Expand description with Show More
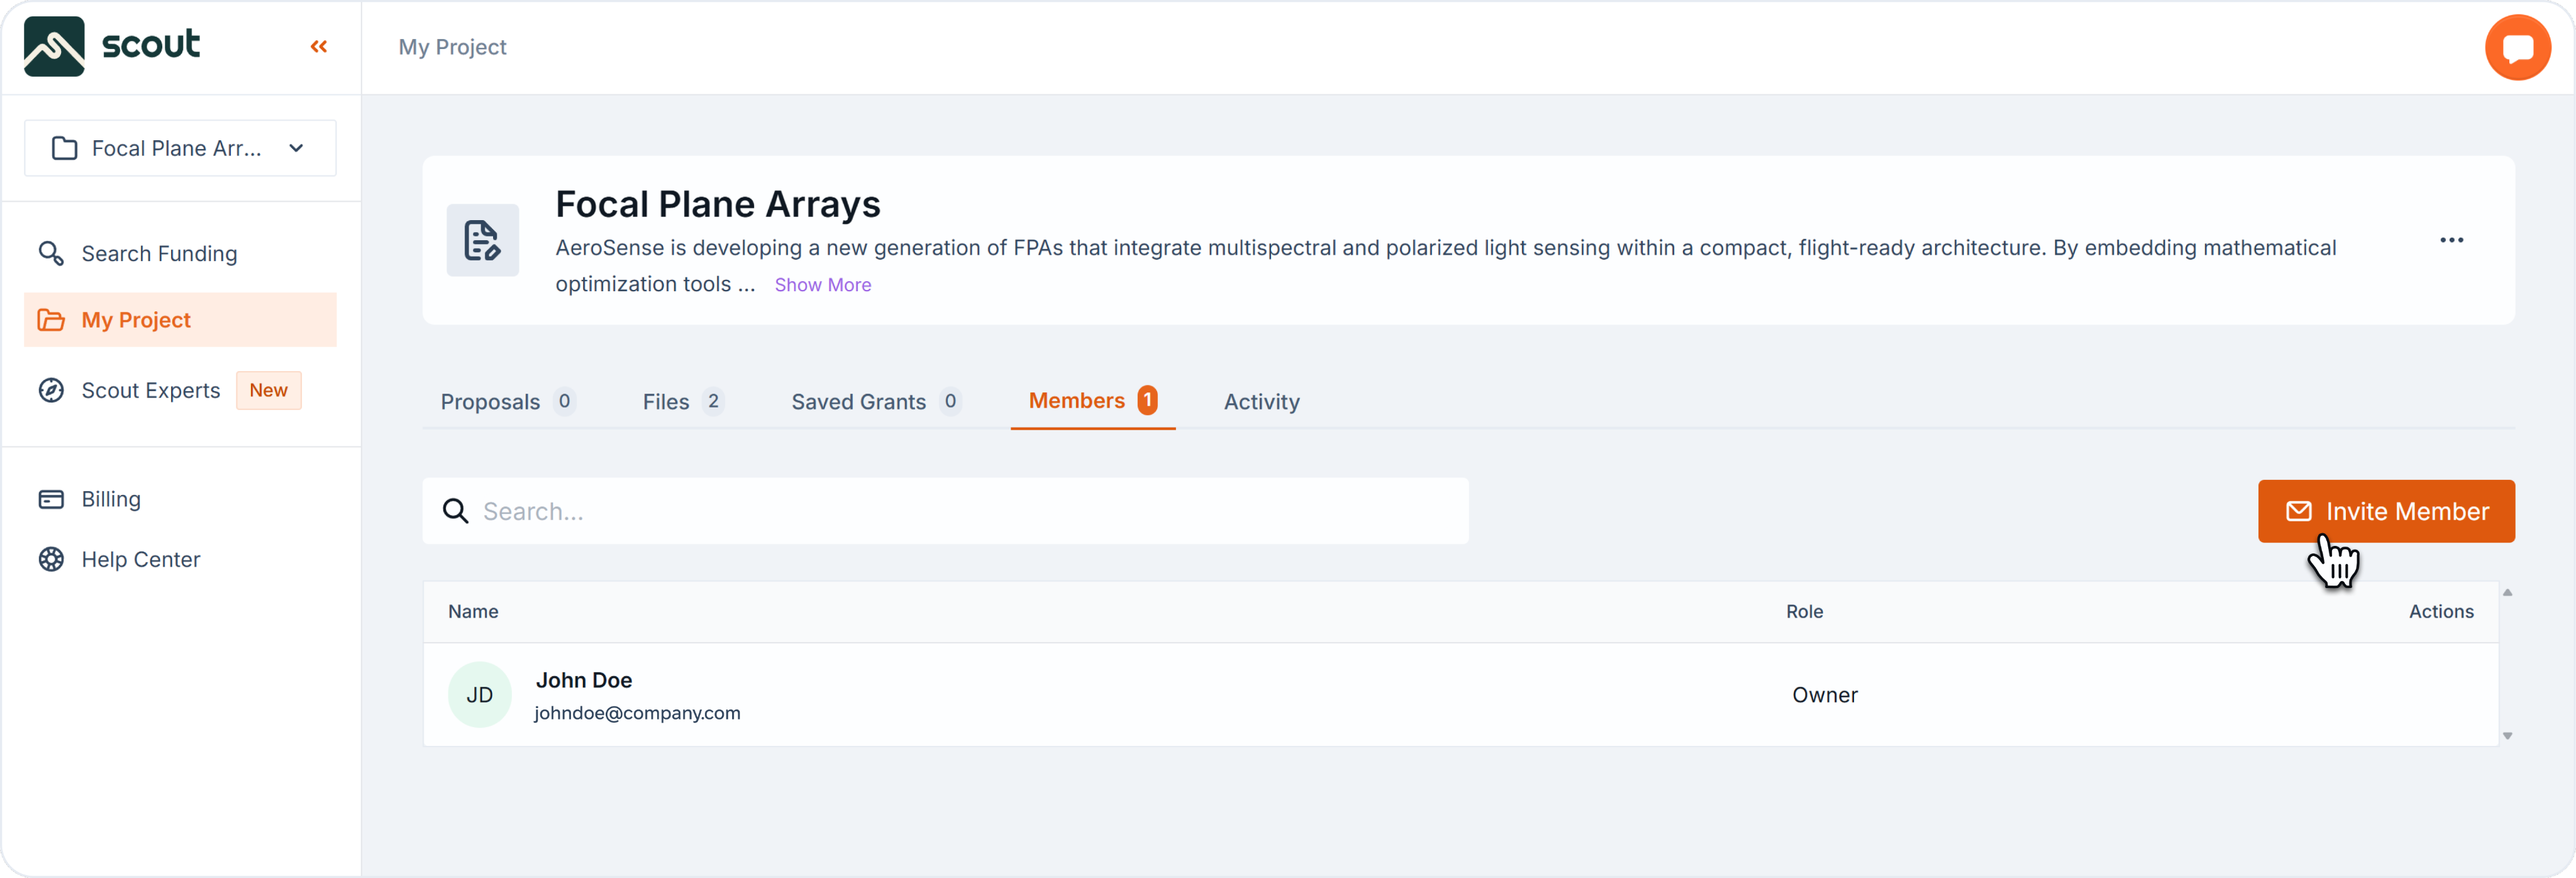This screenshot has height=878, width=2576. [x=822, y=285]
